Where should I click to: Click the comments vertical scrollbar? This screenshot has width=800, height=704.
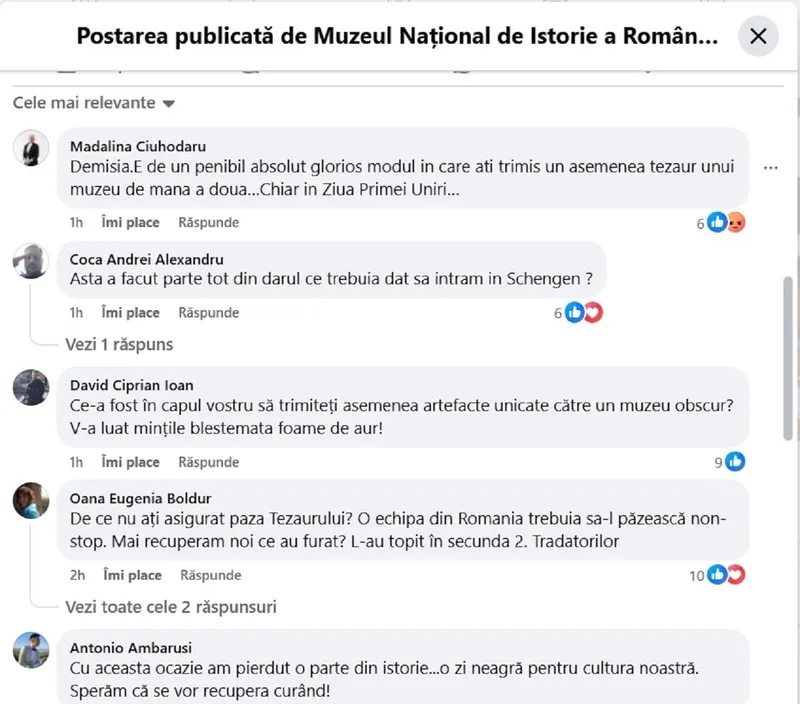[x=791, y=360]
